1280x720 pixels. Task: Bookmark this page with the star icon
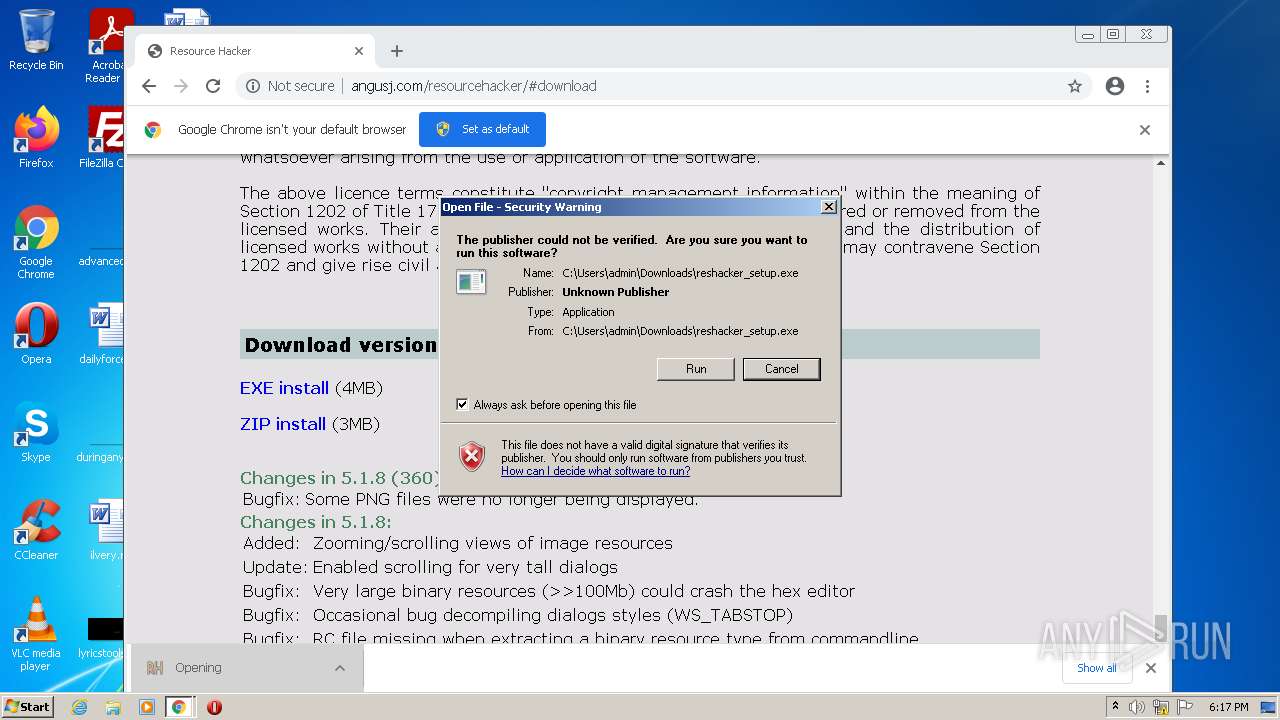click(x=1075, y=86)
